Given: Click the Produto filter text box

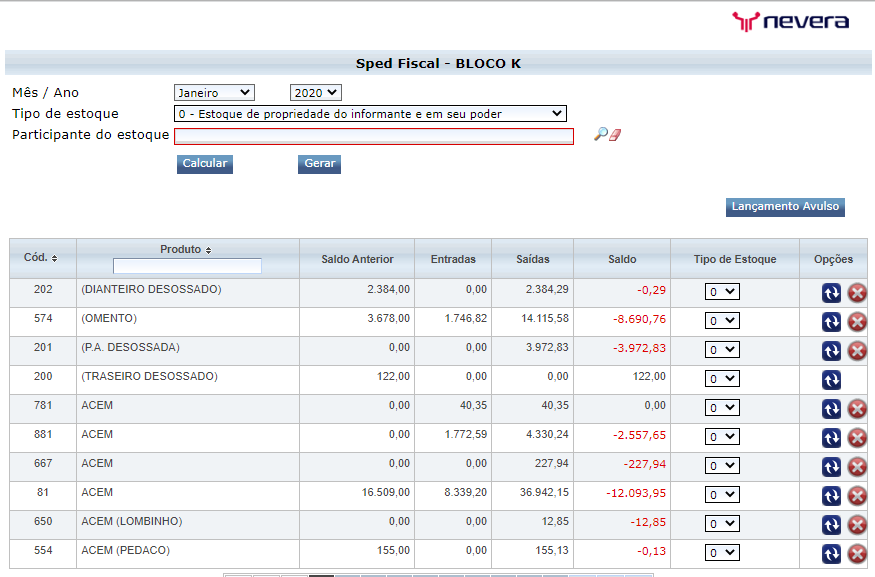Looking at the screenshot, I should coord(187,266).
